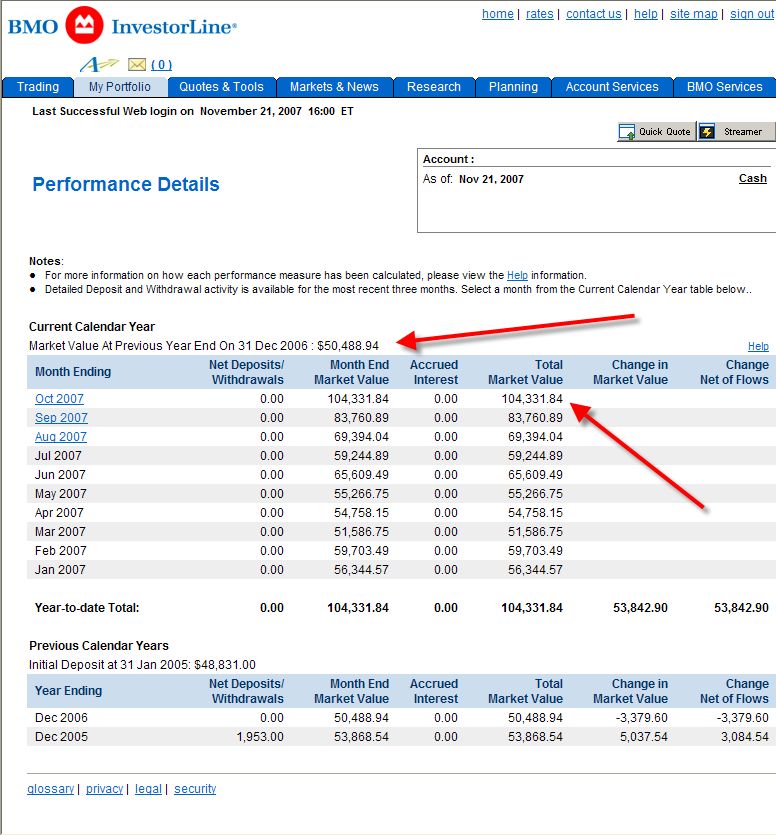Click the Cash account link
Viewport: 776px width, 835px height.
(x=753, y=178)
